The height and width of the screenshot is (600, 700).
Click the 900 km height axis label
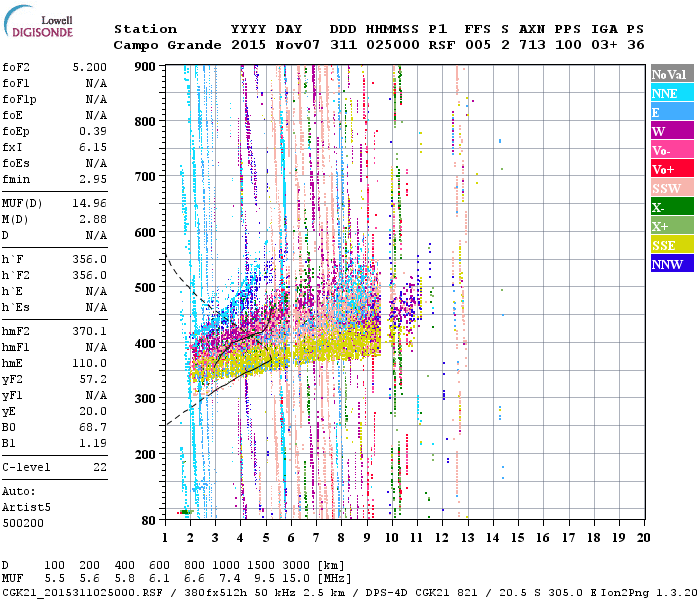click(x=145, y=67)
